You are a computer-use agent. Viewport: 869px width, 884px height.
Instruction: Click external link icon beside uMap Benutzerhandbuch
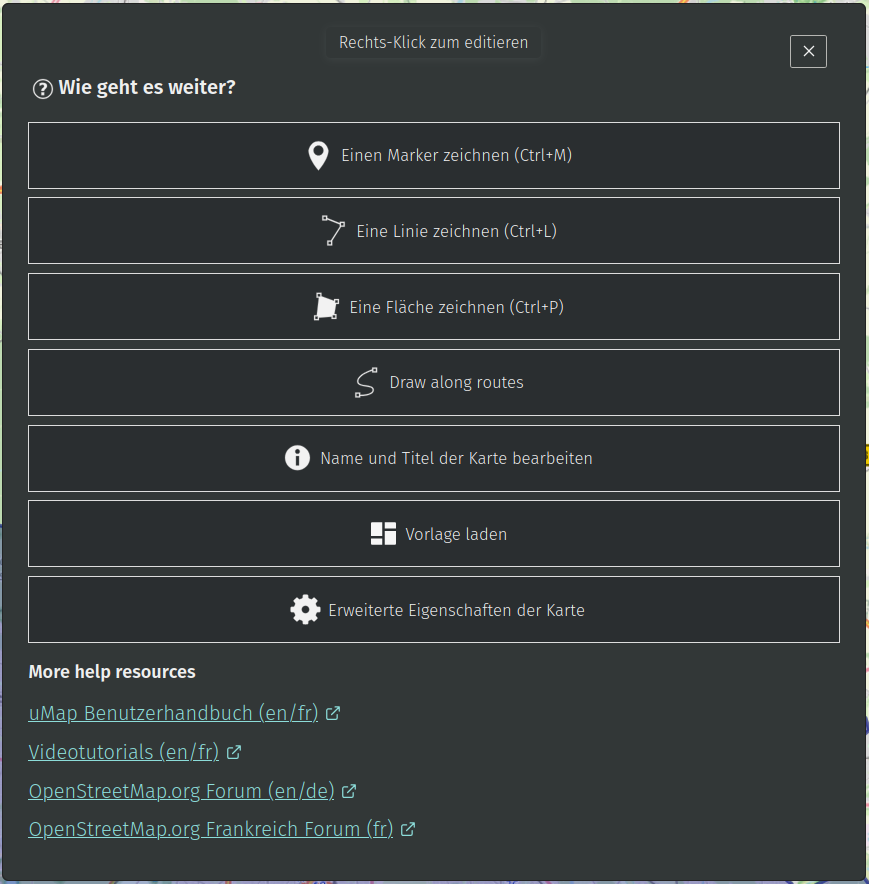pos(333,714)
